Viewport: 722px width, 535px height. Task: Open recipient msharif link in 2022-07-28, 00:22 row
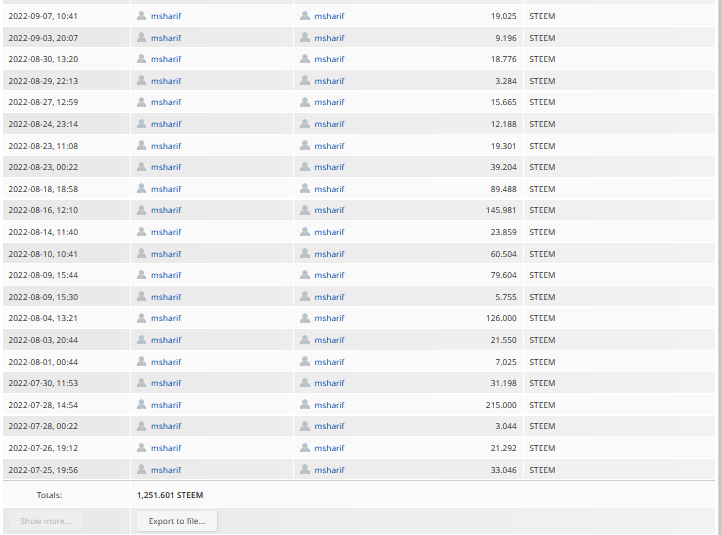(x=329, y=426)
